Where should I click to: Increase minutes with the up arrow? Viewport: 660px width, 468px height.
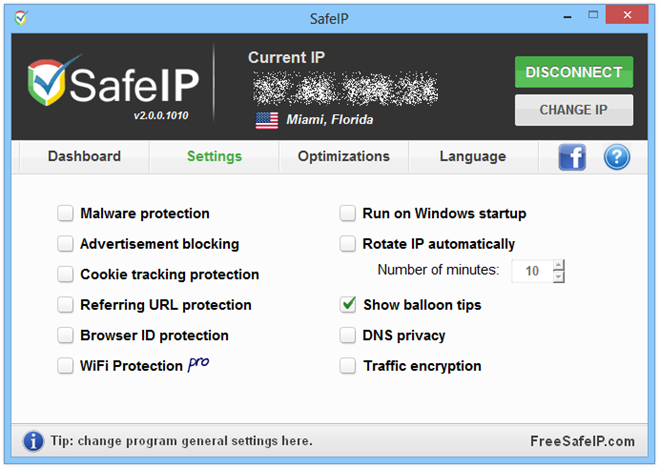[558, 265]
